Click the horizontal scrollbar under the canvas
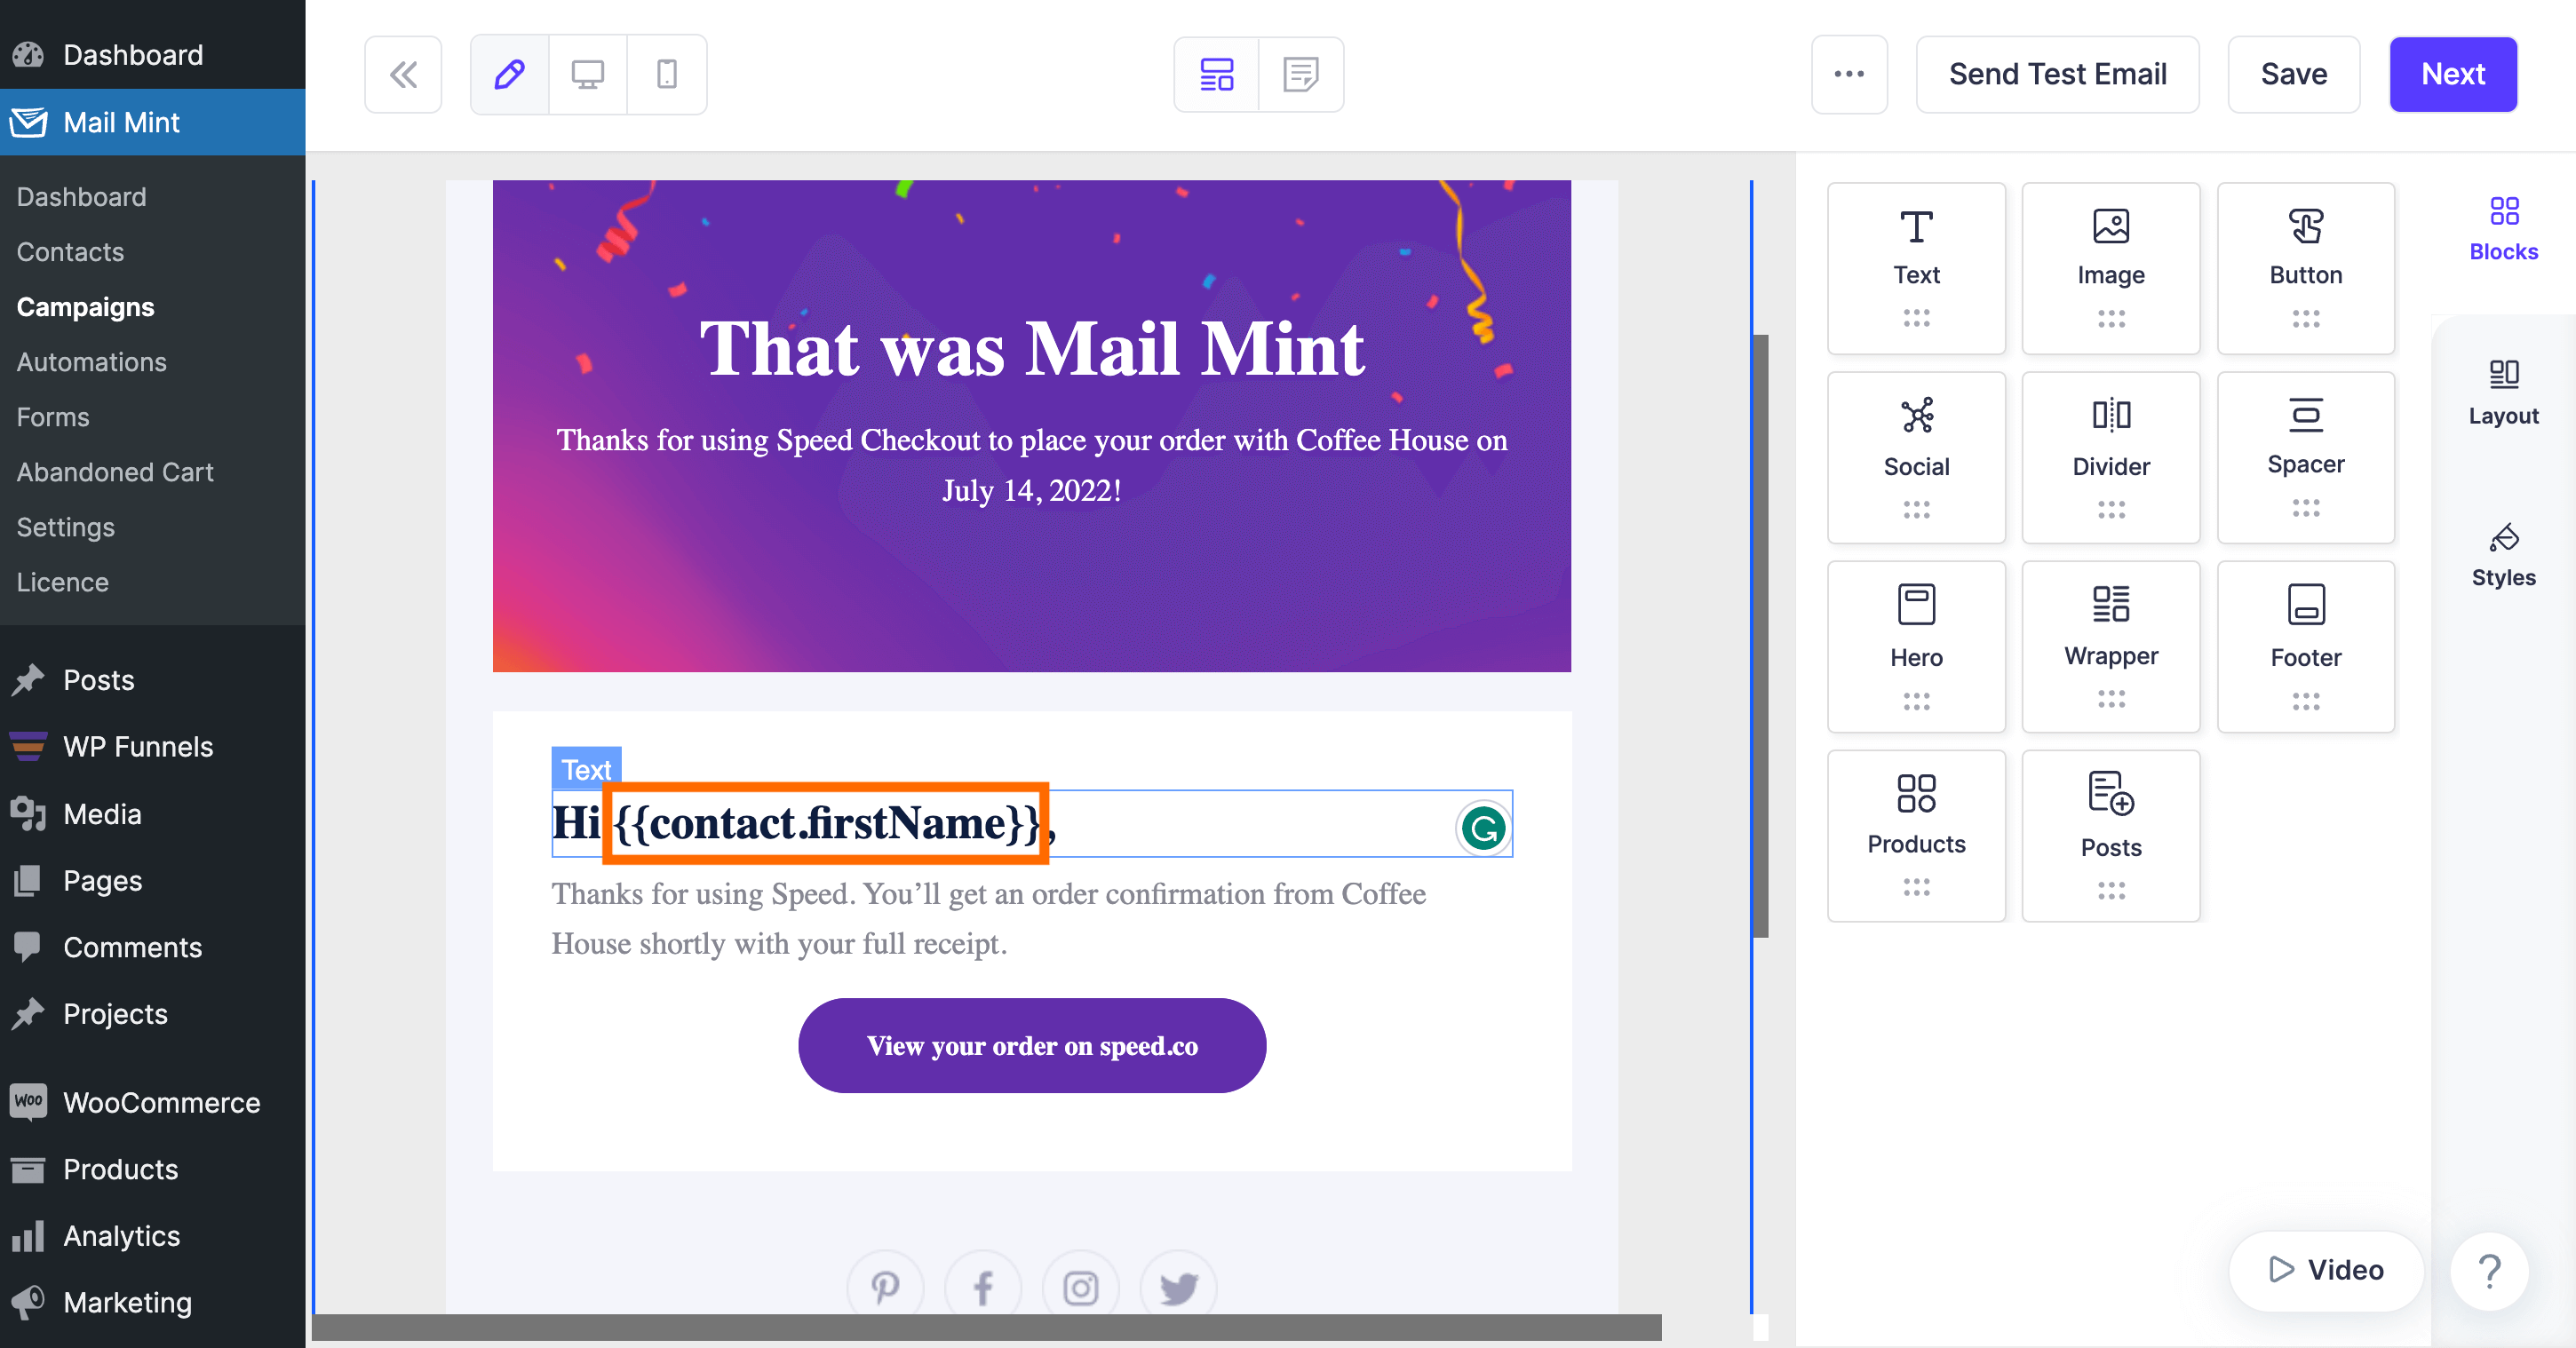Viewport: 2576px width, 1348px height. (987, 1327)
